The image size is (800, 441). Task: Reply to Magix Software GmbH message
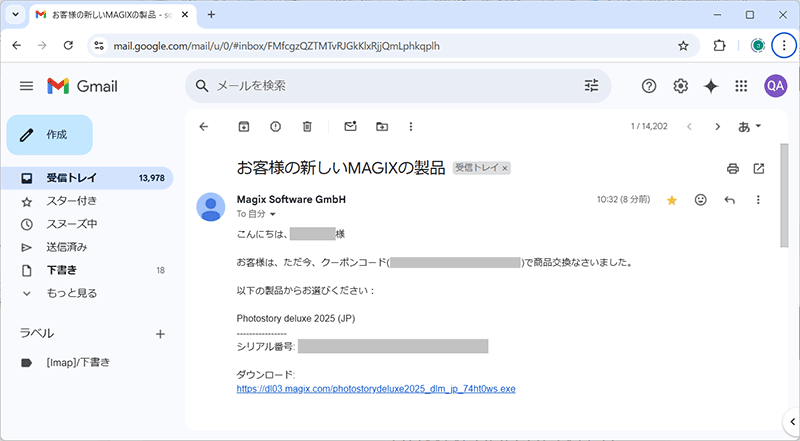730,200
